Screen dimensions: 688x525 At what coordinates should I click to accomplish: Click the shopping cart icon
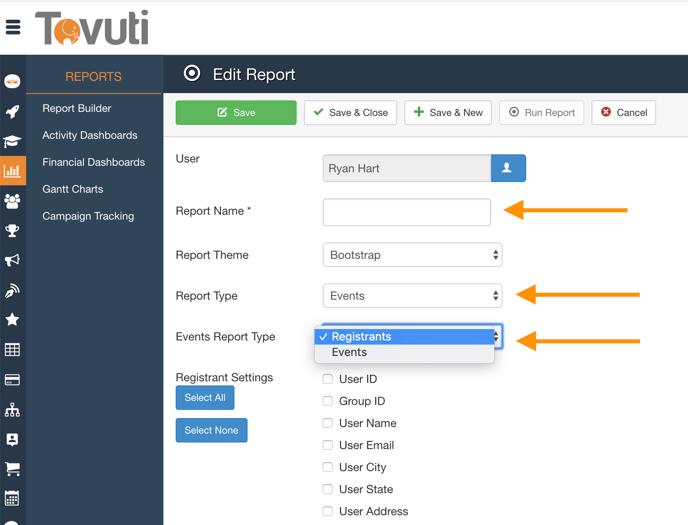pos(12,469)
